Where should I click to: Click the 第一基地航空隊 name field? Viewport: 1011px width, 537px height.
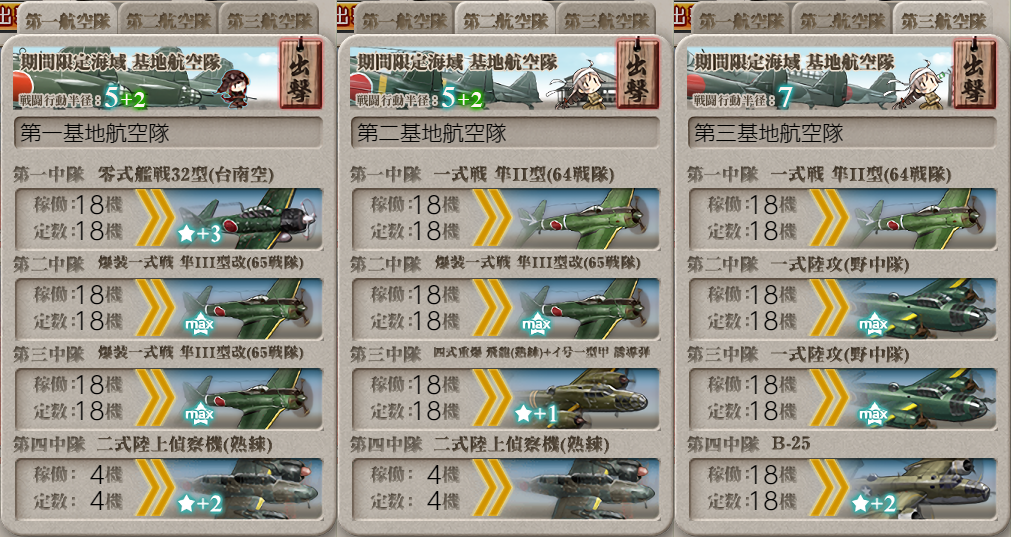tap(168, 133)
